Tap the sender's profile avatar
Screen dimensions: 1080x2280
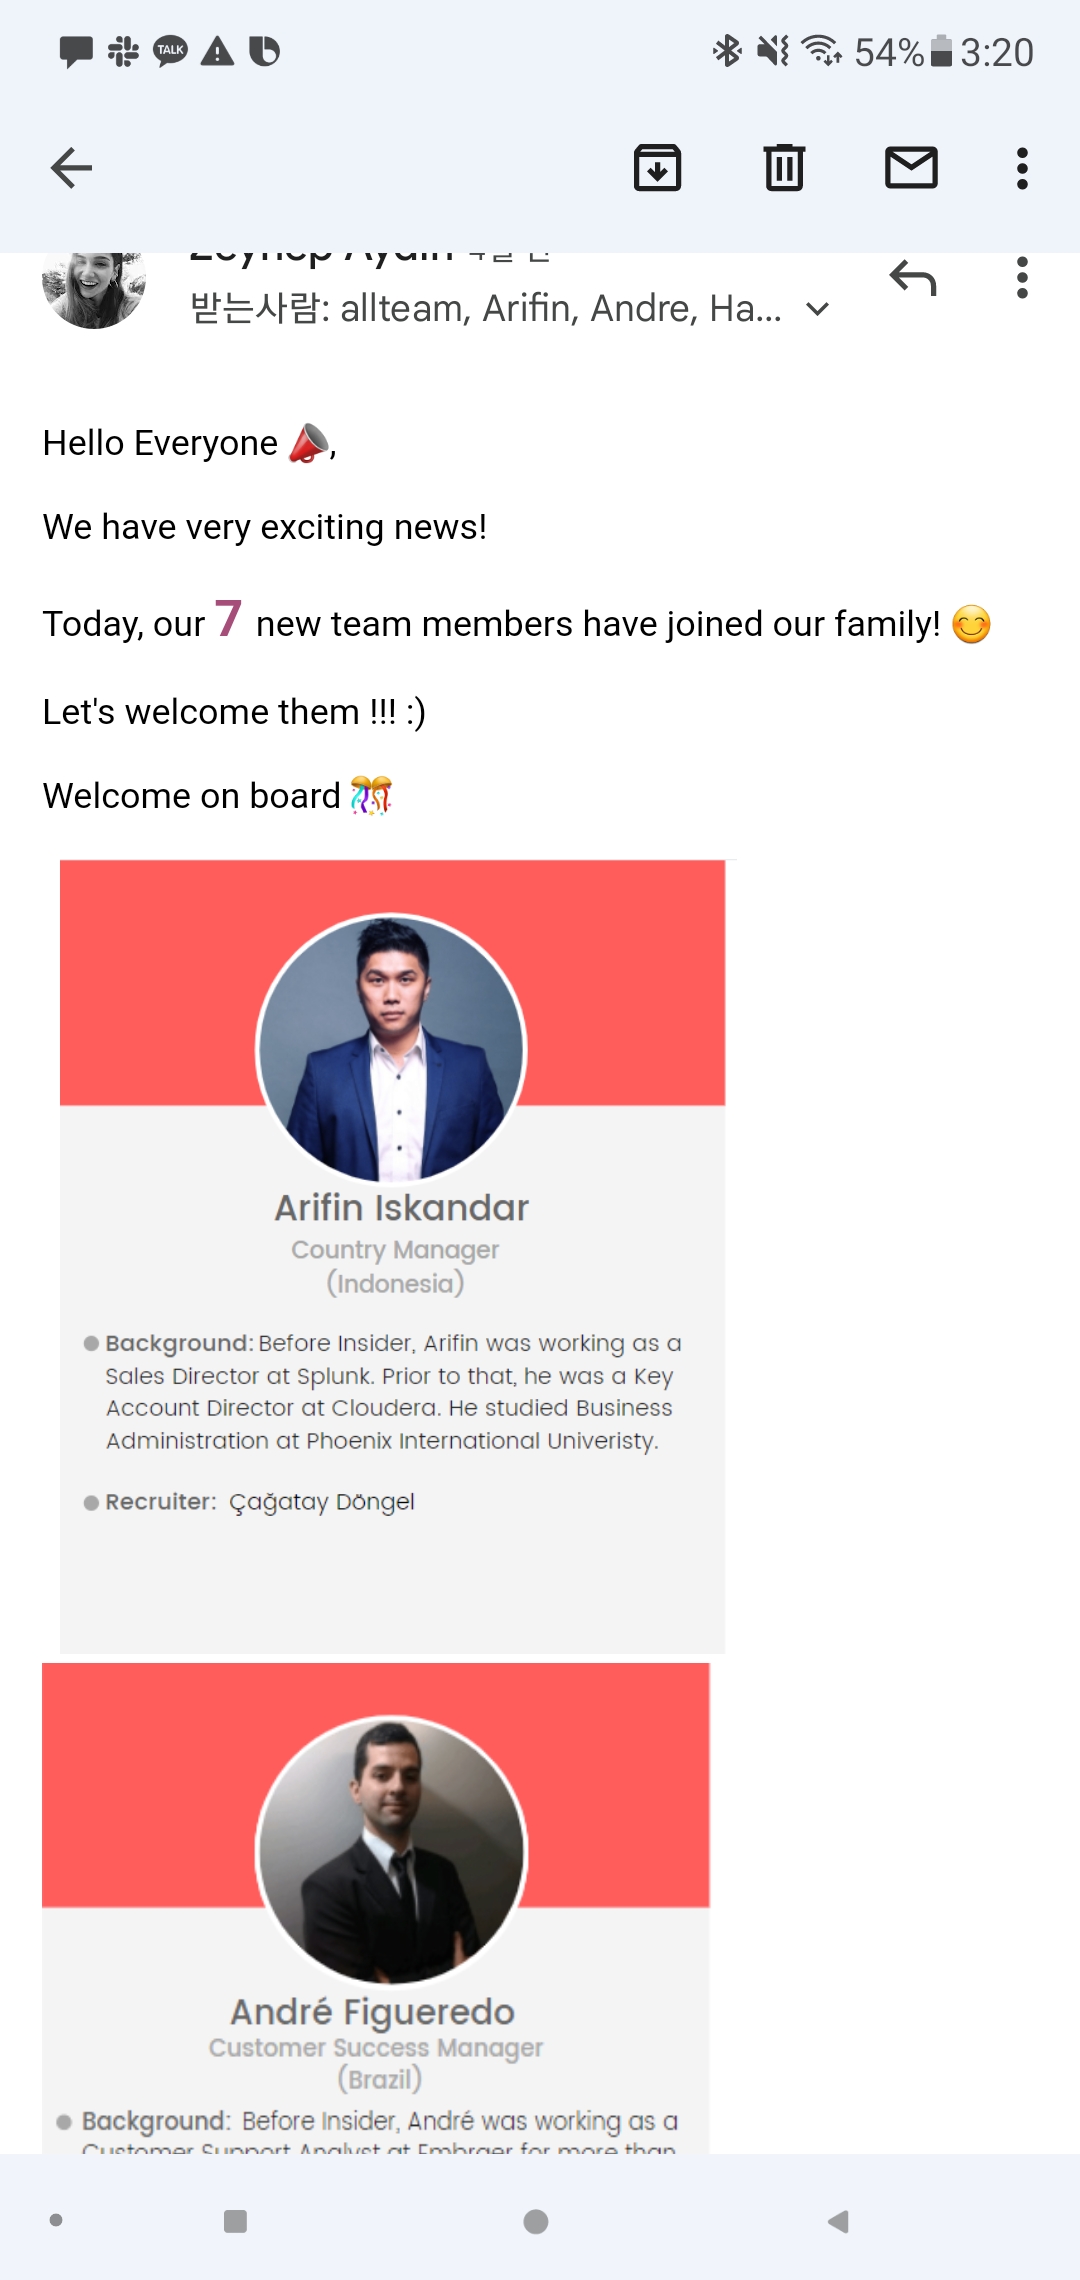pyautogui.click(x=94, y=285)
